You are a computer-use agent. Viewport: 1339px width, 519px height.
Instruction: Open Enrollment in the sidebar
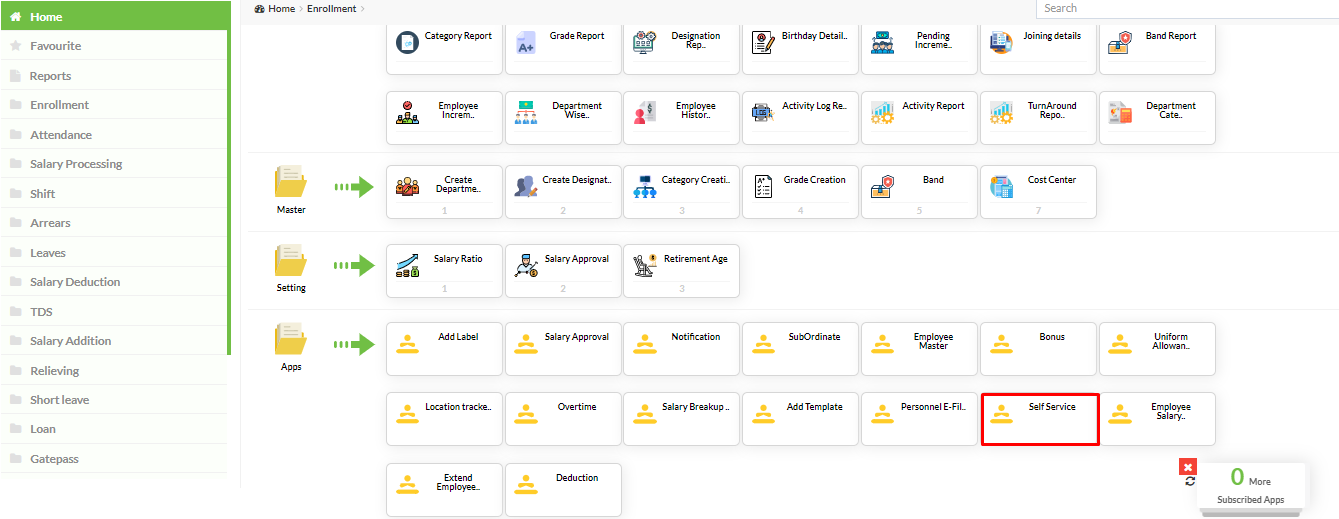click(114, 105)
